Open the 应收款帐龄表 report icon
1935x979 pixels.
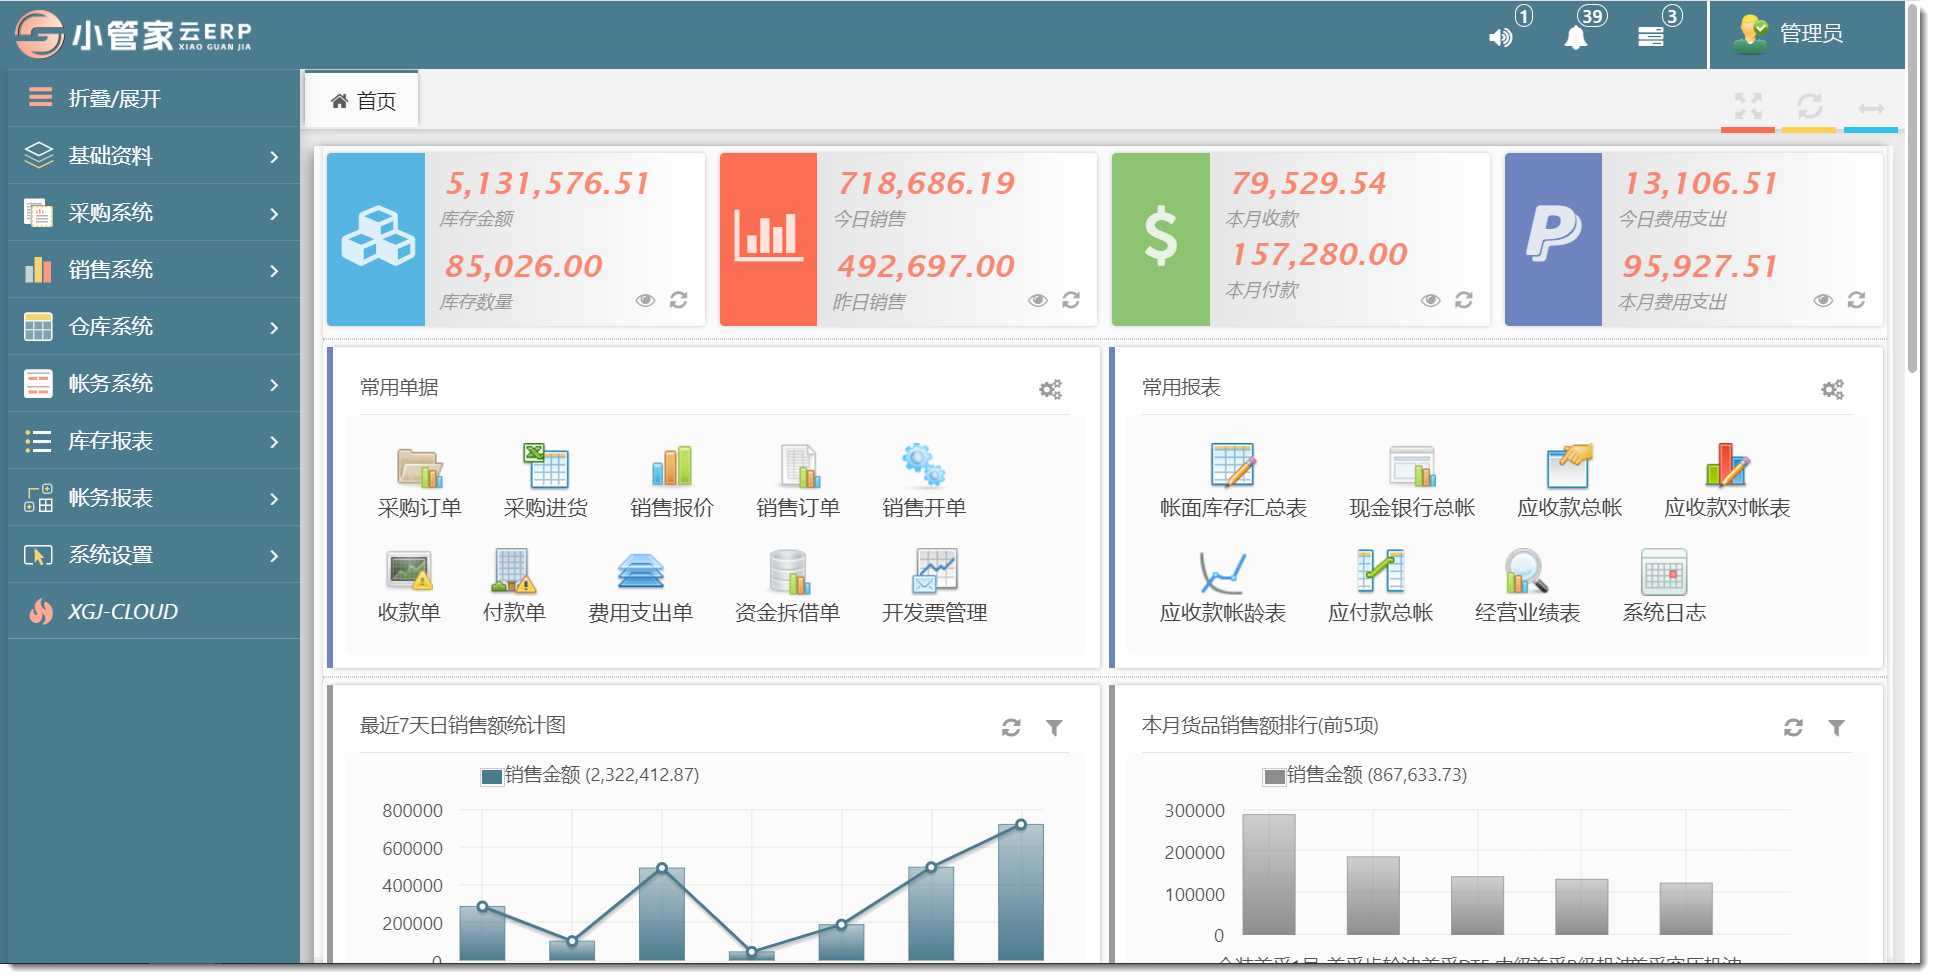[x=1222, y=571]
